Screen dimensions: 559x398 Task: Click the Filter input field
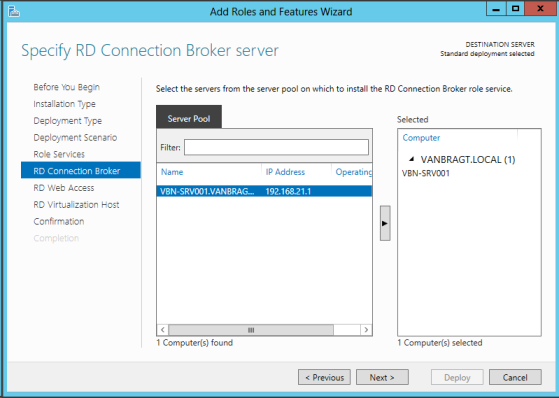(276, 147)
